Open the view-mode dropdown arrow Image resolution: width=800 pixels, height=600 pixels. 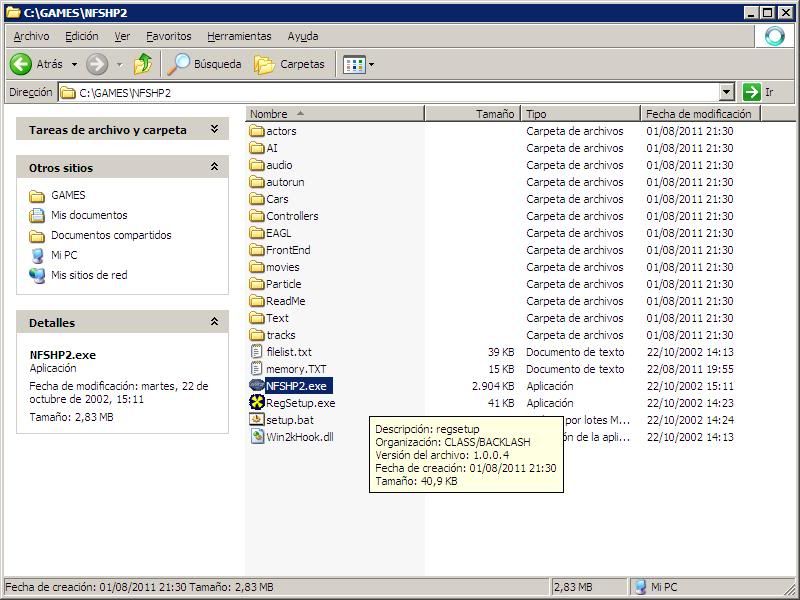click(x=371, y=64)
